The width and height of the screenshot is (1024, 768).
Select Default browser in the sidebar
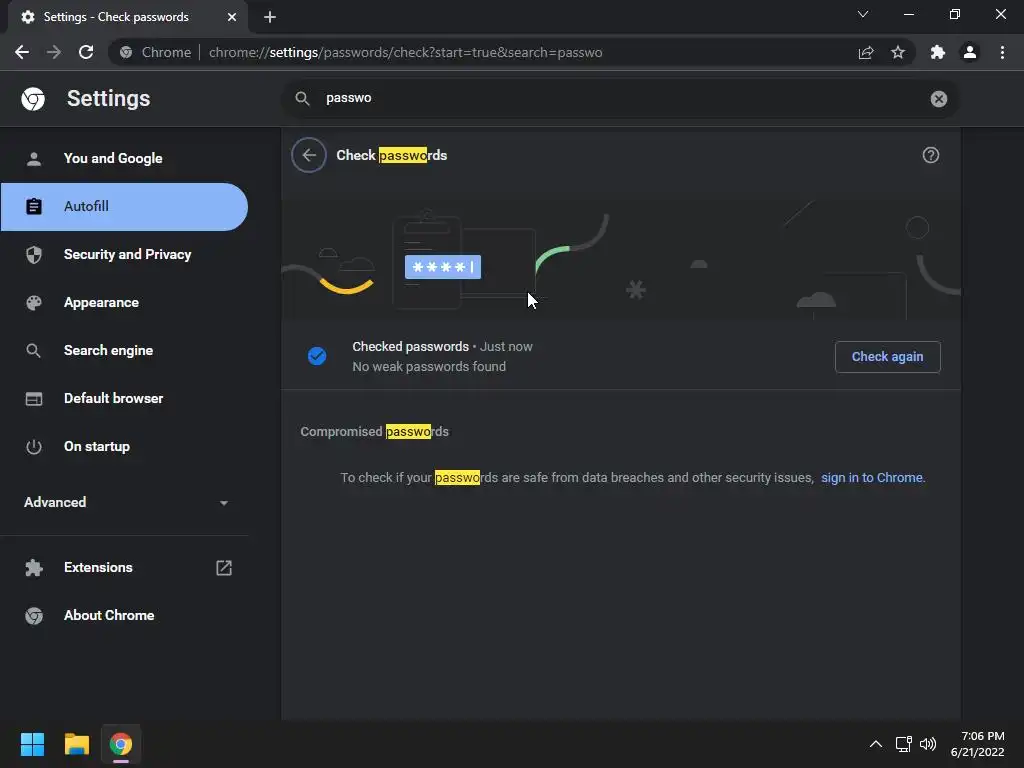tap(124, 398)
